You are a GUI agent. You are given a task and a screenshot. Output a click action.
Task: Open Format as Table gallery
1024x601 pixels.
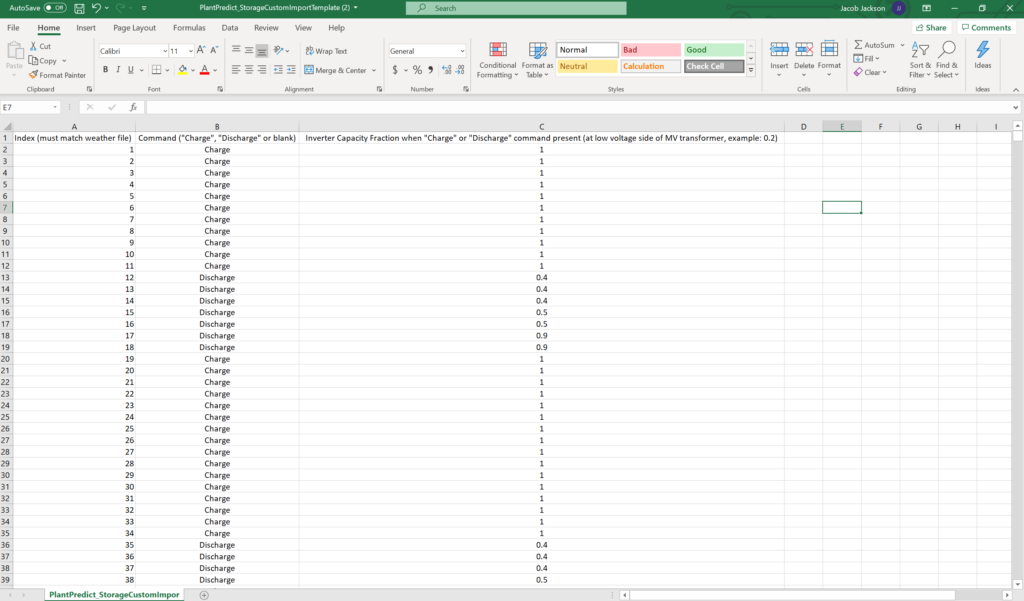pos(537,60)
